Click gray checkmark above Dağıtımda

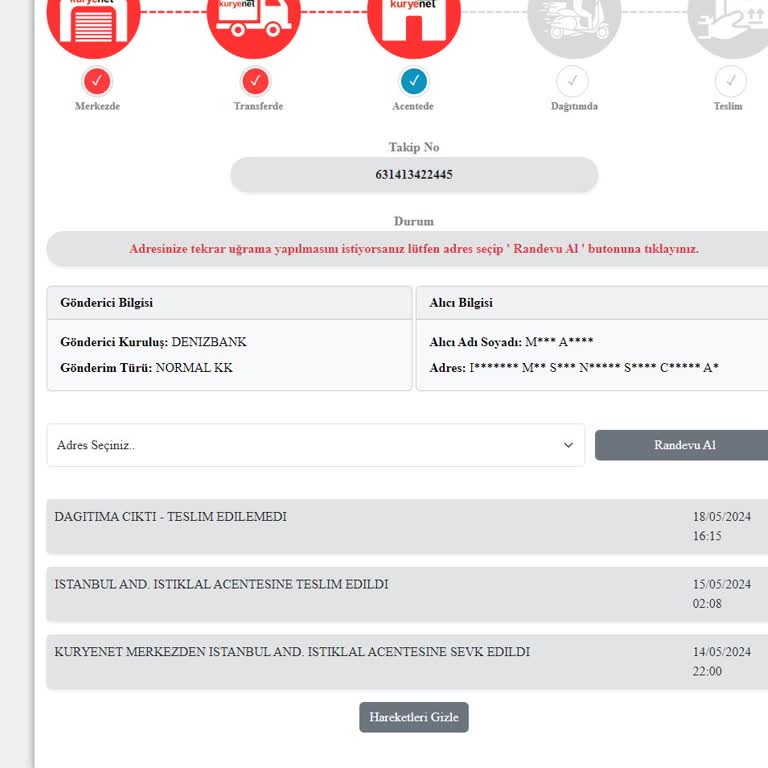(572, 81)
